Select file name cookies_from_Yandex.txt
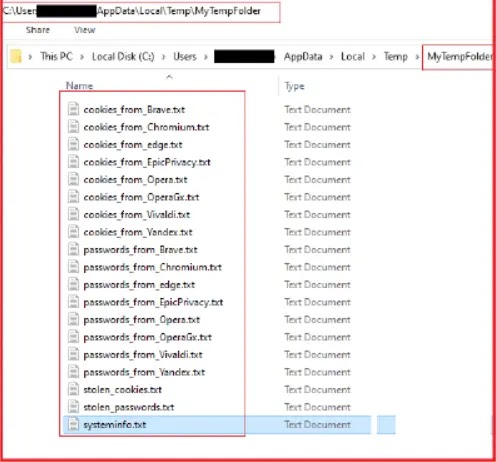Image resolution: width=497 pixels, height=462 pixels. coord(138,232)
